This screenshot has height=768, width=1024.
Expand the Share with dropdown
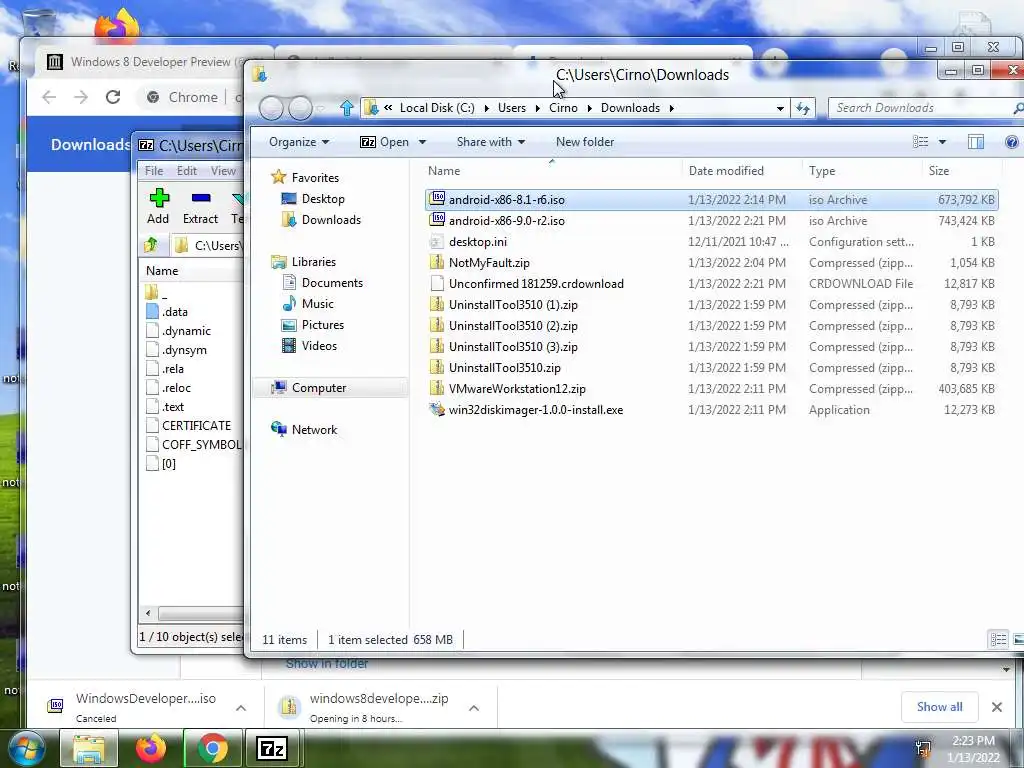pos(490,142)
